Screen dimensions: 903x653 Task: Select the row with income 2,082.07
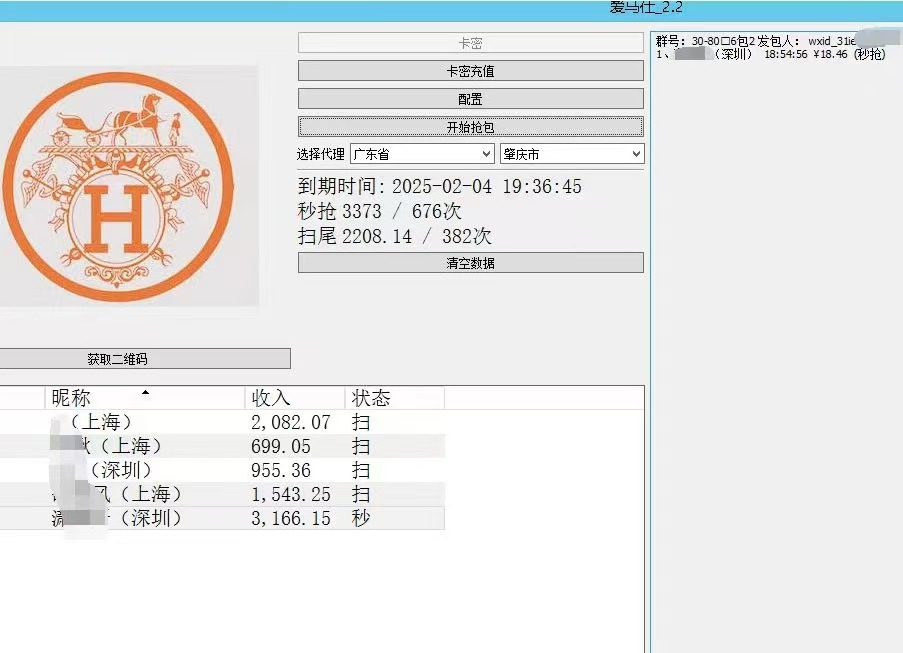[290, 422]
